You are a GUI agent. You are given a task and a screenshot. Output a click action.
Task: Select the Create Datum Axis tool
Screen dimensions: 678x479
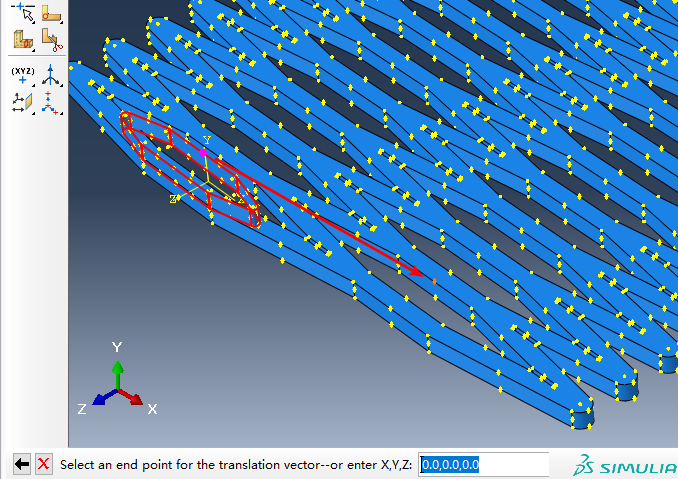click(x=51, y=75)
